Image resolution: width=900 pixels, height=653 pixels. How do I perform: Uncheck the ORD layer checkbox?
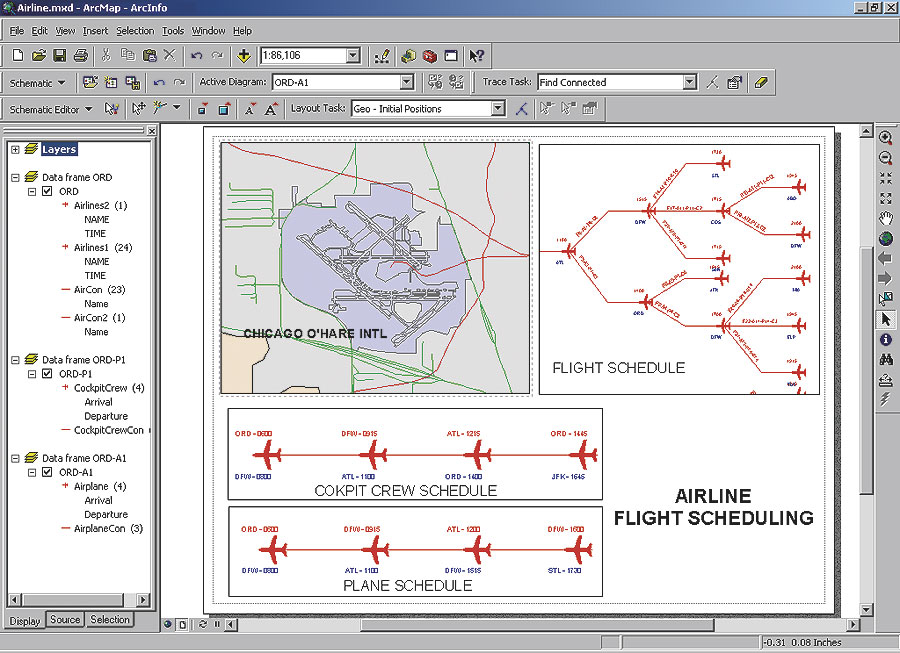click(47, 191)
